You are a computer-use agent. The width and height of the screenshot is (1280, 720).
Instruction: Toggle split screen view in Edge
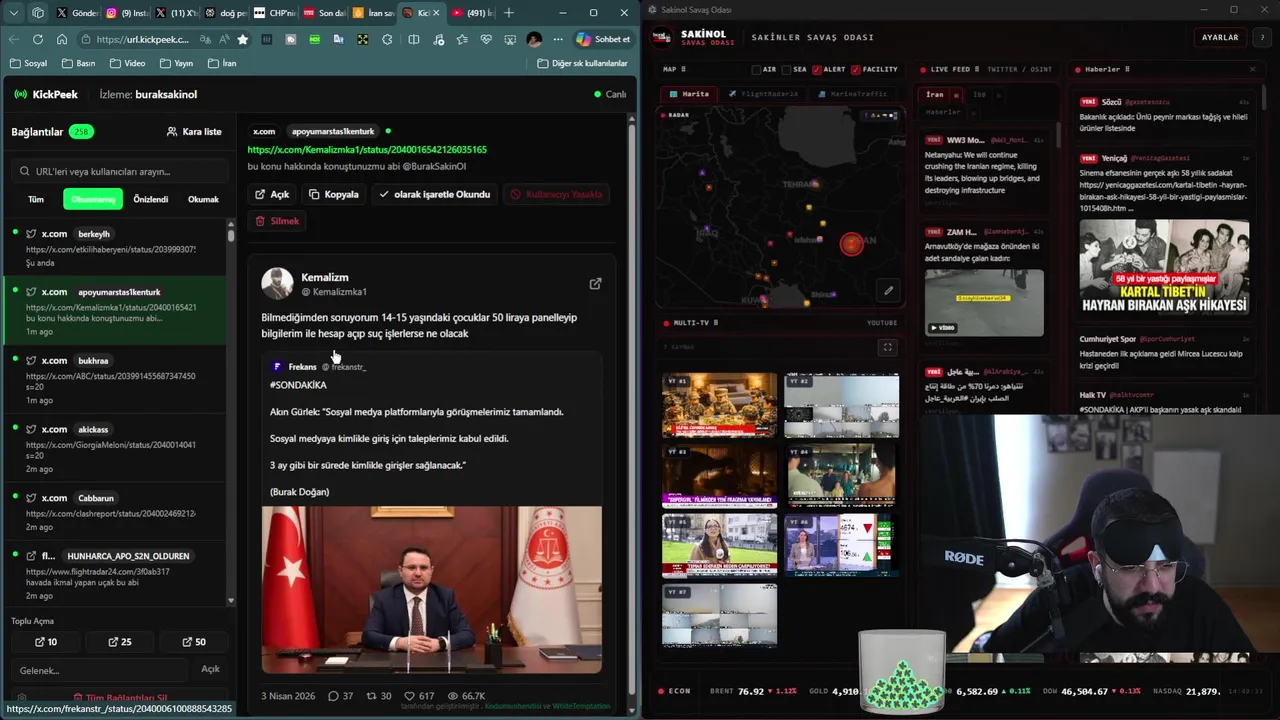[x=413, y=39]
